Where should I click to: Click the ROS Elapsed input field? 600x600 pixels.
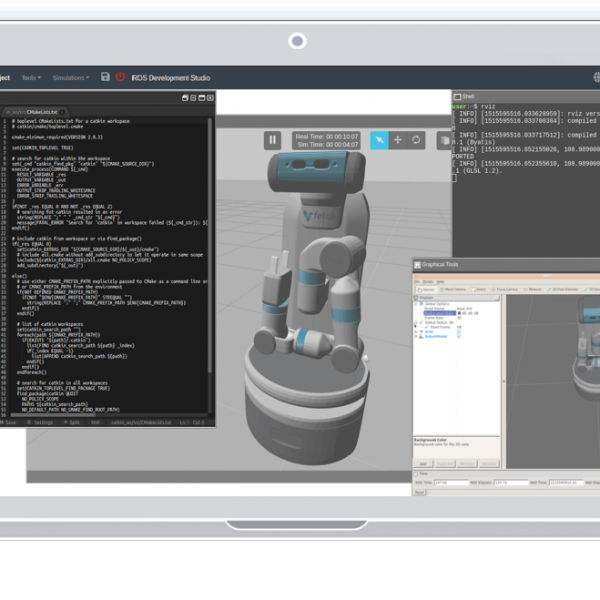(511, 483)
